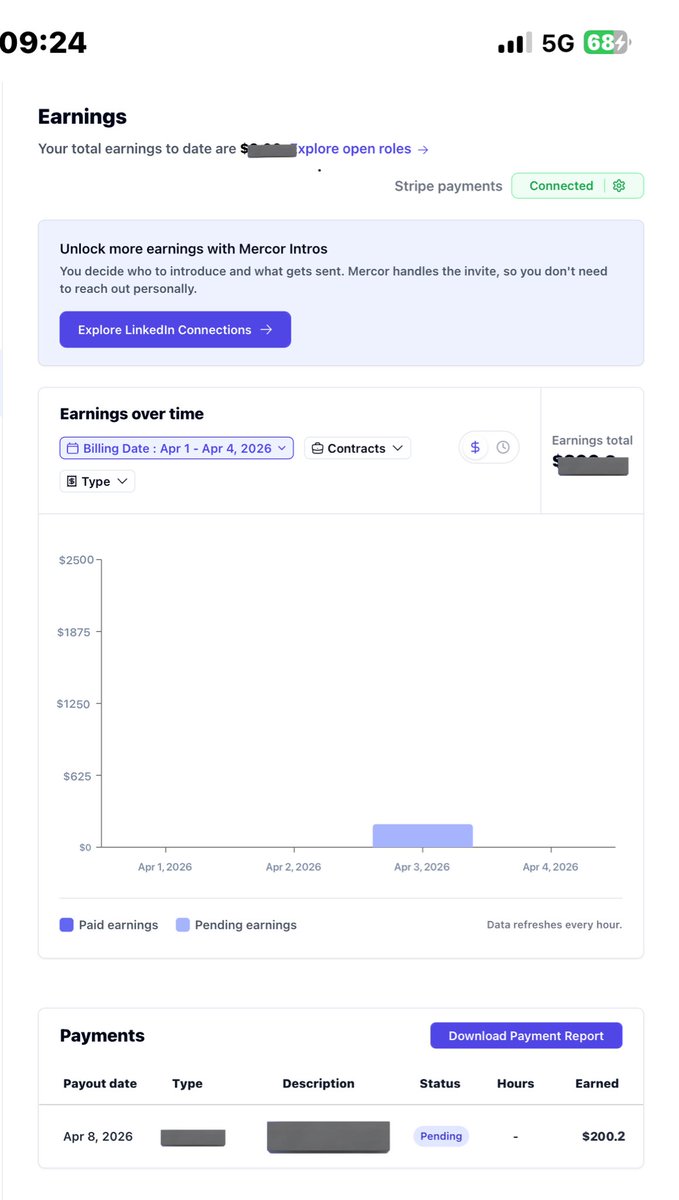Click the Earnings total label
Image resolution: width=679 pixels, height=1200 pixels.
coord(592,440)
